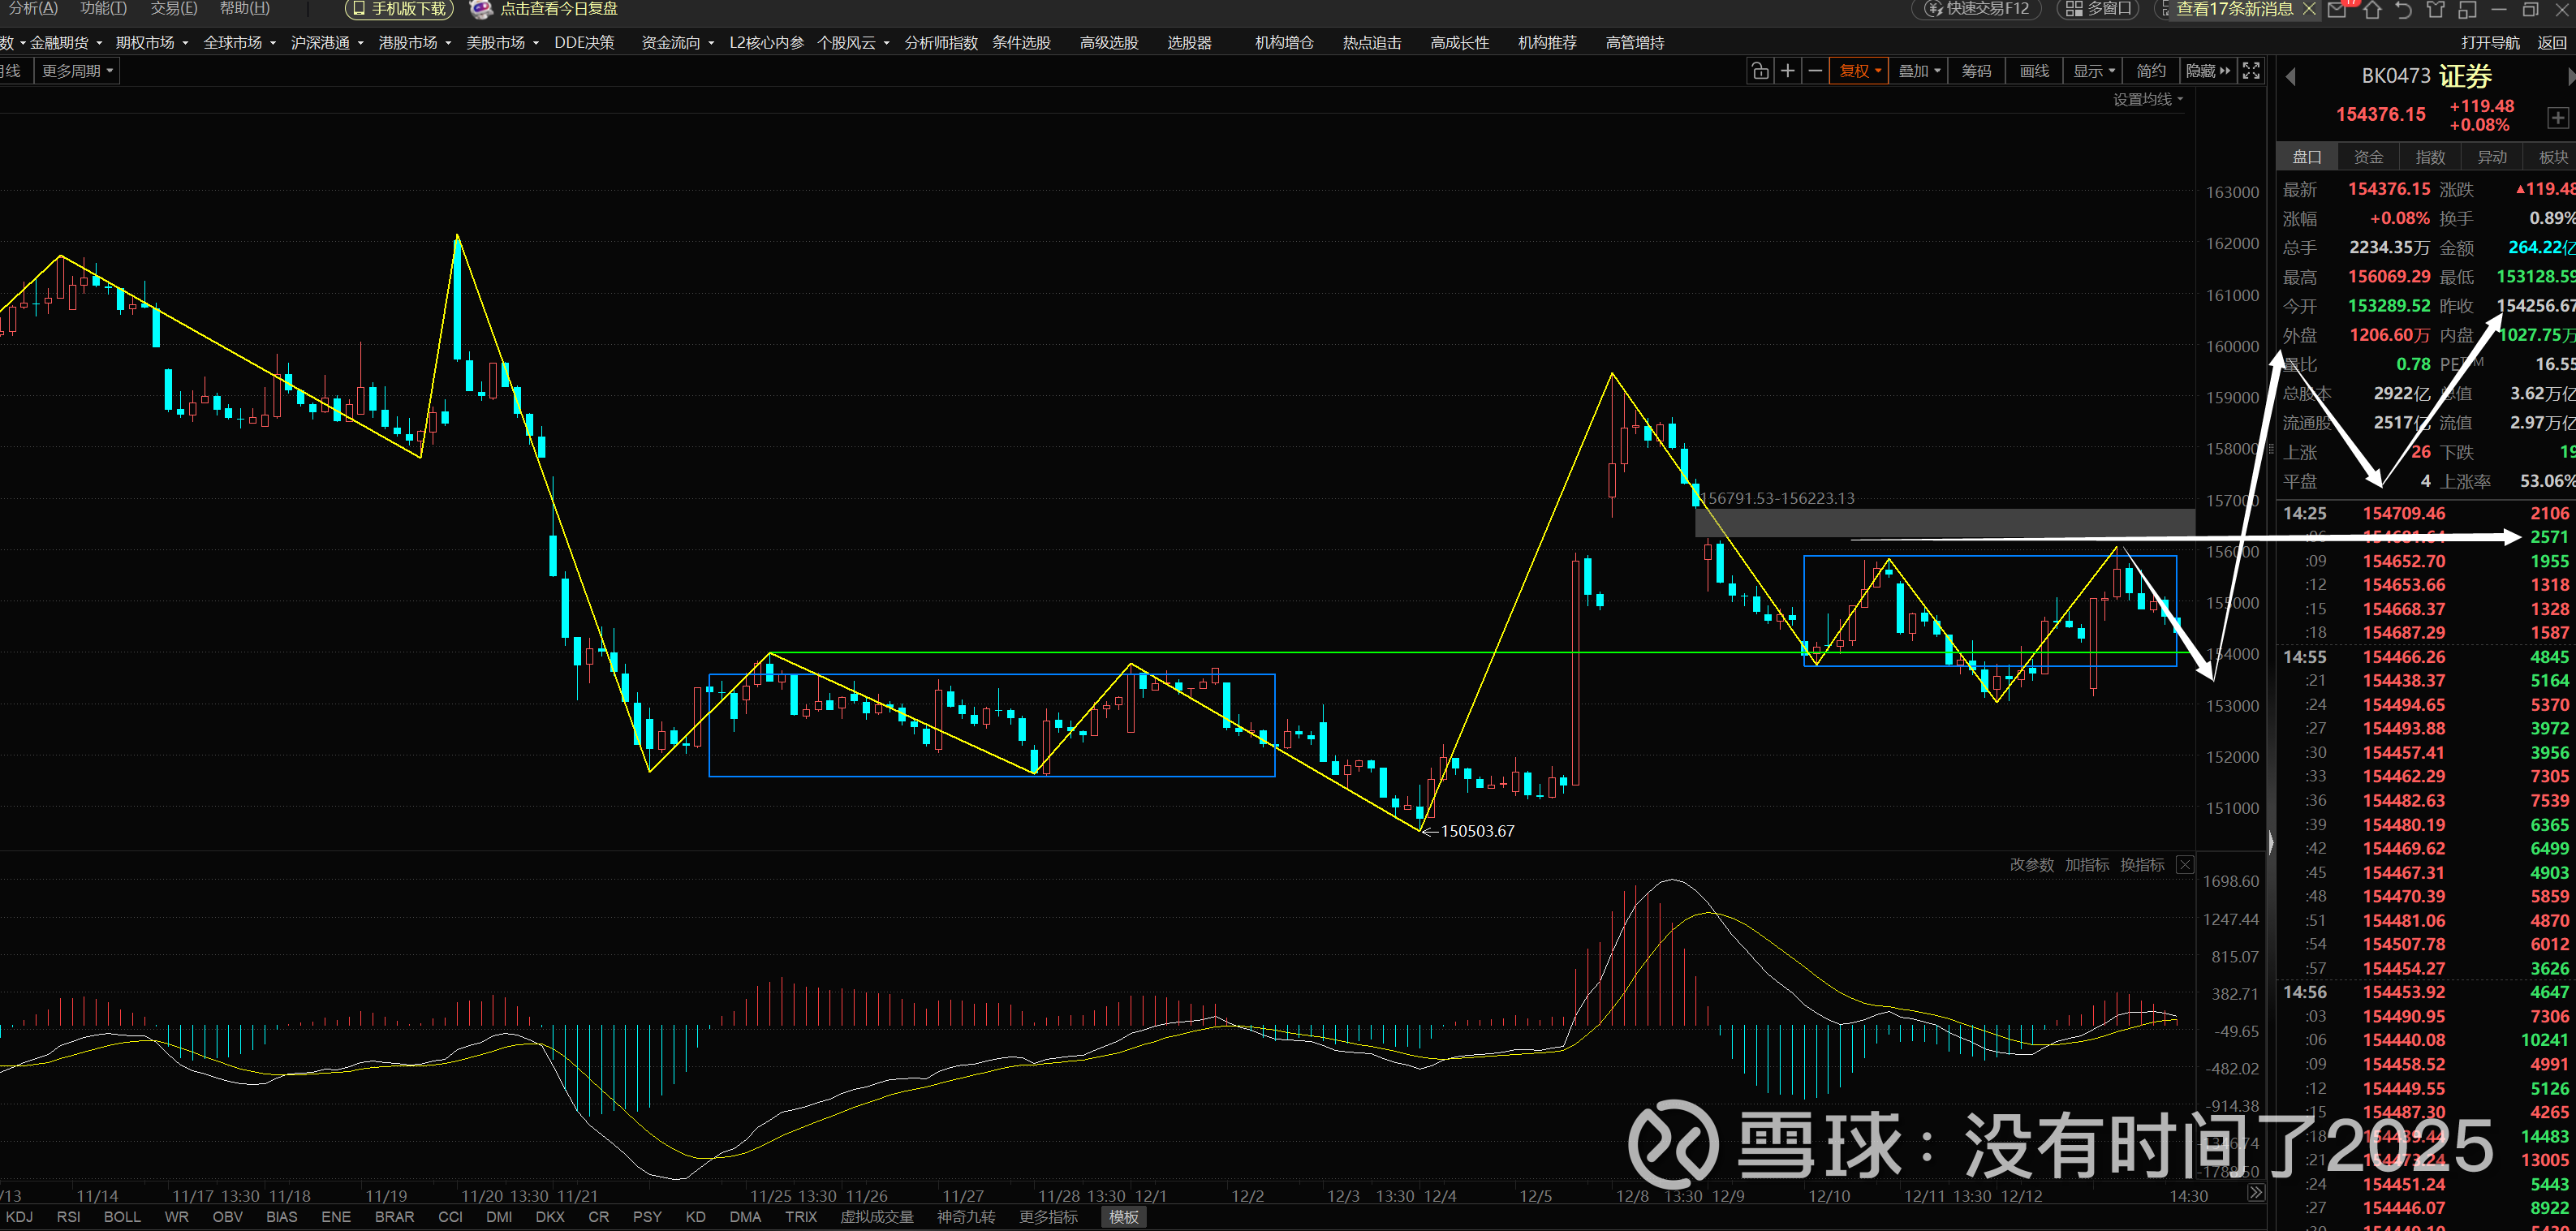Zoom out chart with minus icon
This screenshot has height=1231, width=2576.
[x=1815, y=71]
